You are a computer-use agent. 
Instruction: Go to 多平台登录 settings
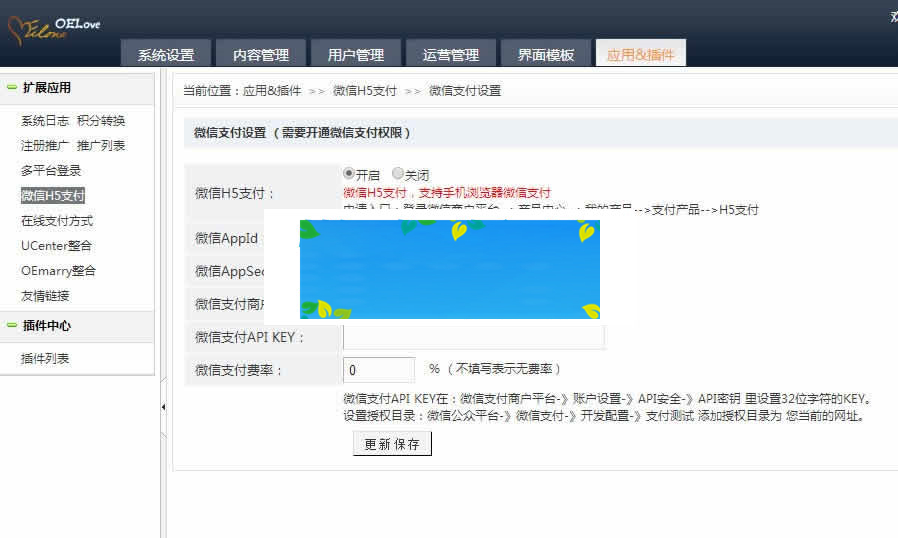pos(51,171)
